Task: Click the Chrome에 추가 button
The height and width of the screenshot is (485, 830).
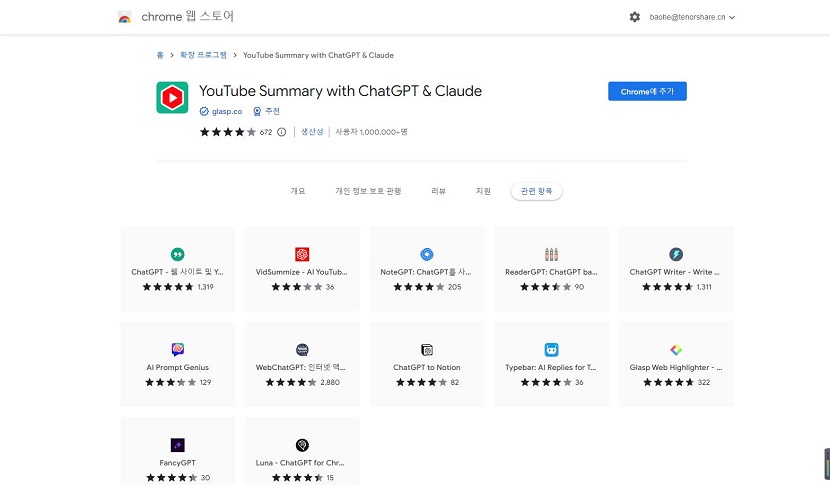Action: (x=647, y=91)
